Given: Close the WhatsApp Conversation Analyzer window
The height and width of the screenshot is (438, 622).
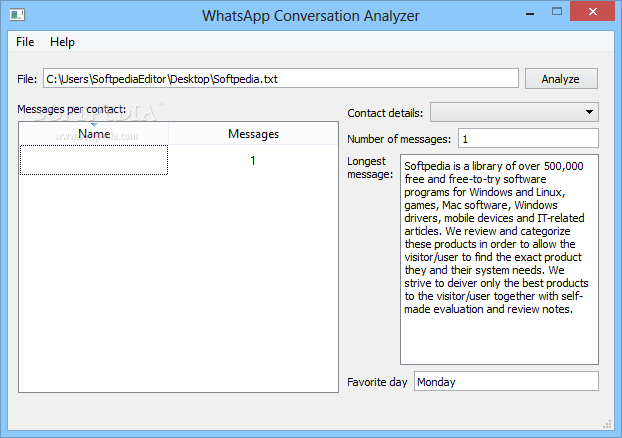Looking at the screenshot, I should [x=593, y=11].
